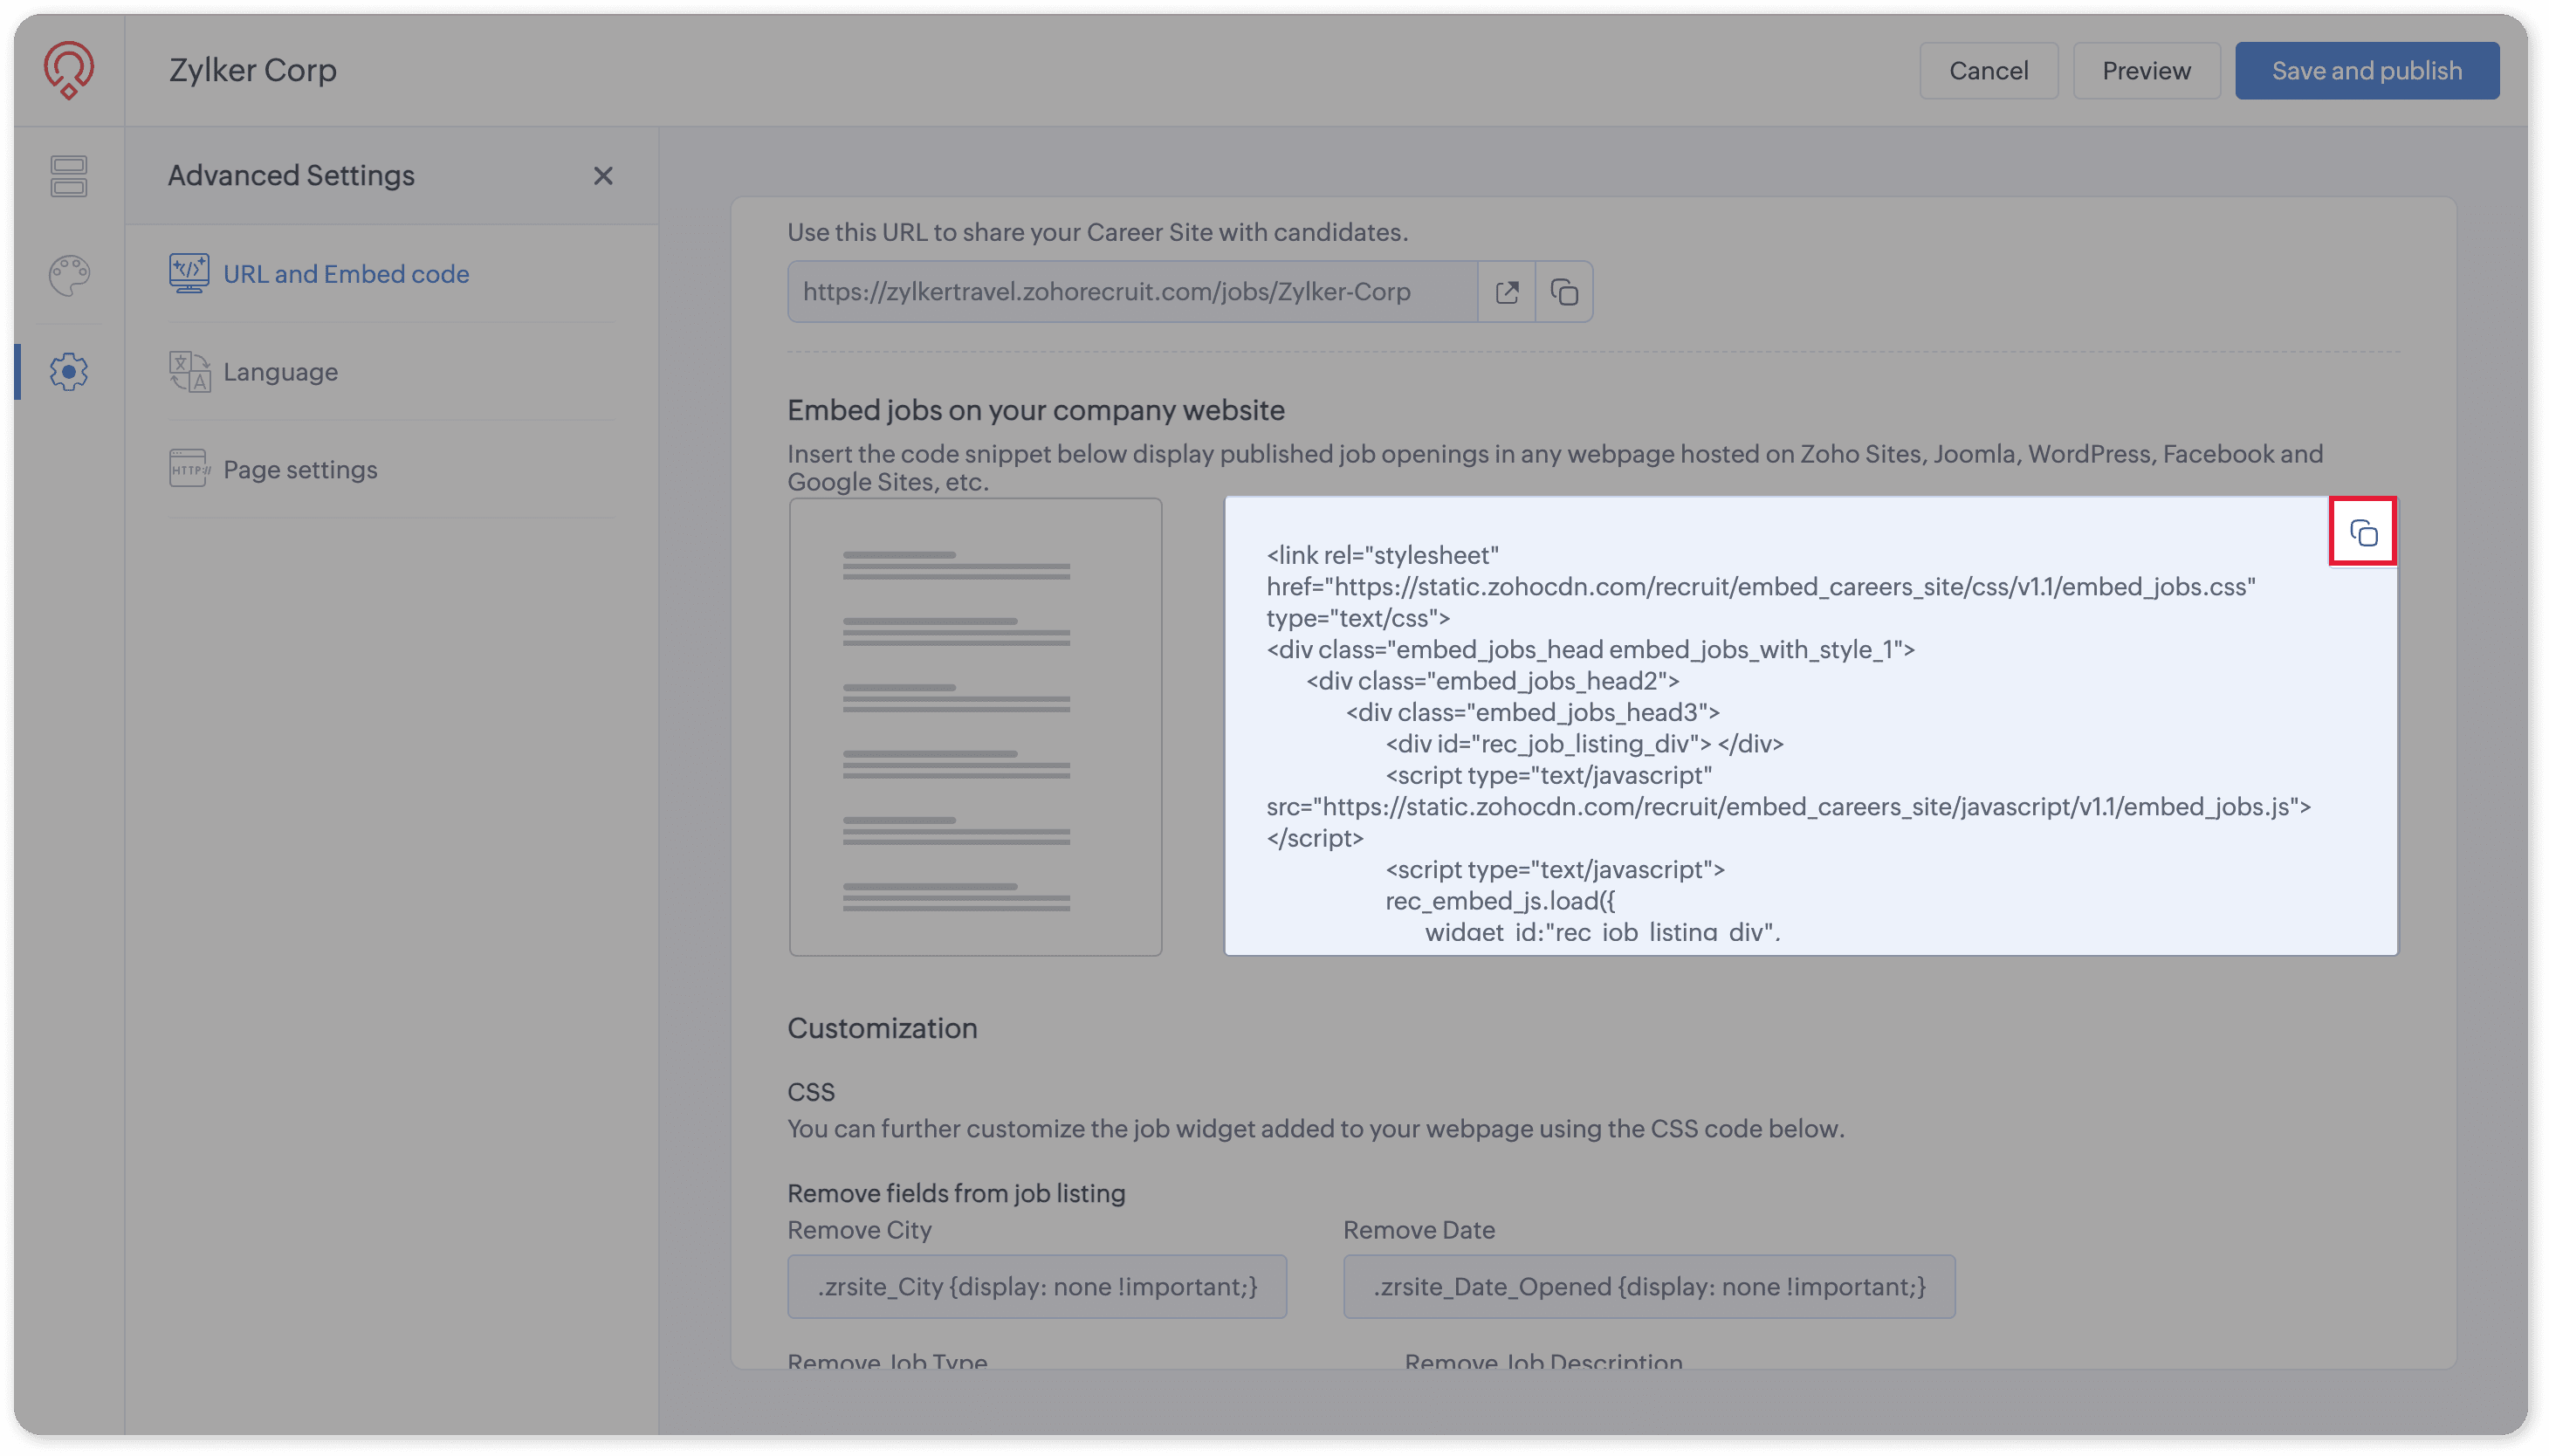
Task: Copy the embed code snippet
Action: pos(2362,533)
